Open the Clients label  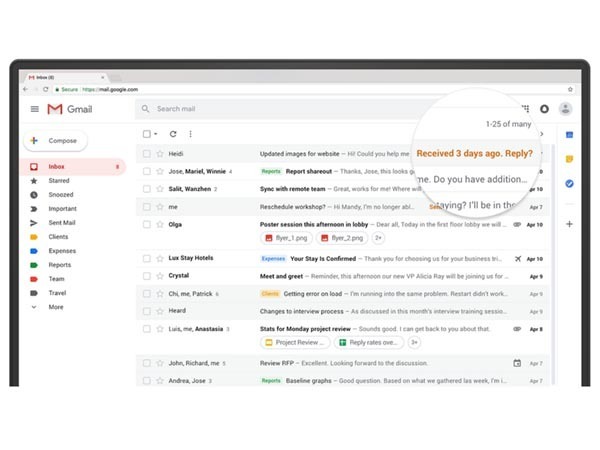58,237
